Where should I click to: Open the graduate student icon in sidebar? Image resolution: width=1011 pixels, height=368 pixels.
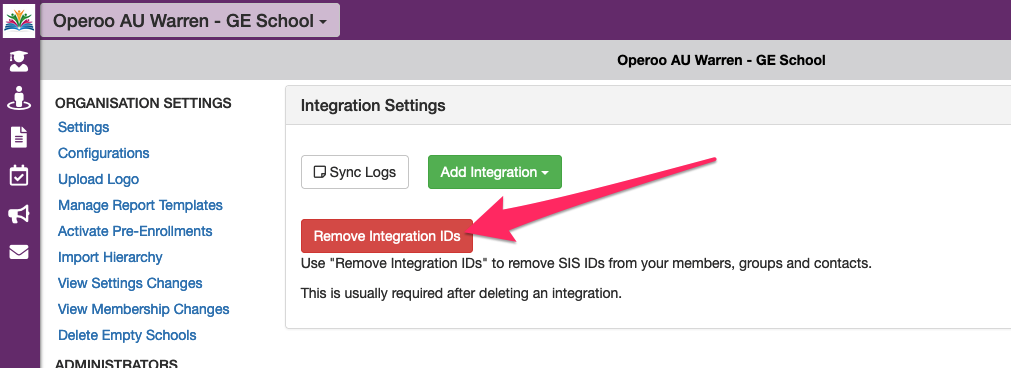click(19, 62)
